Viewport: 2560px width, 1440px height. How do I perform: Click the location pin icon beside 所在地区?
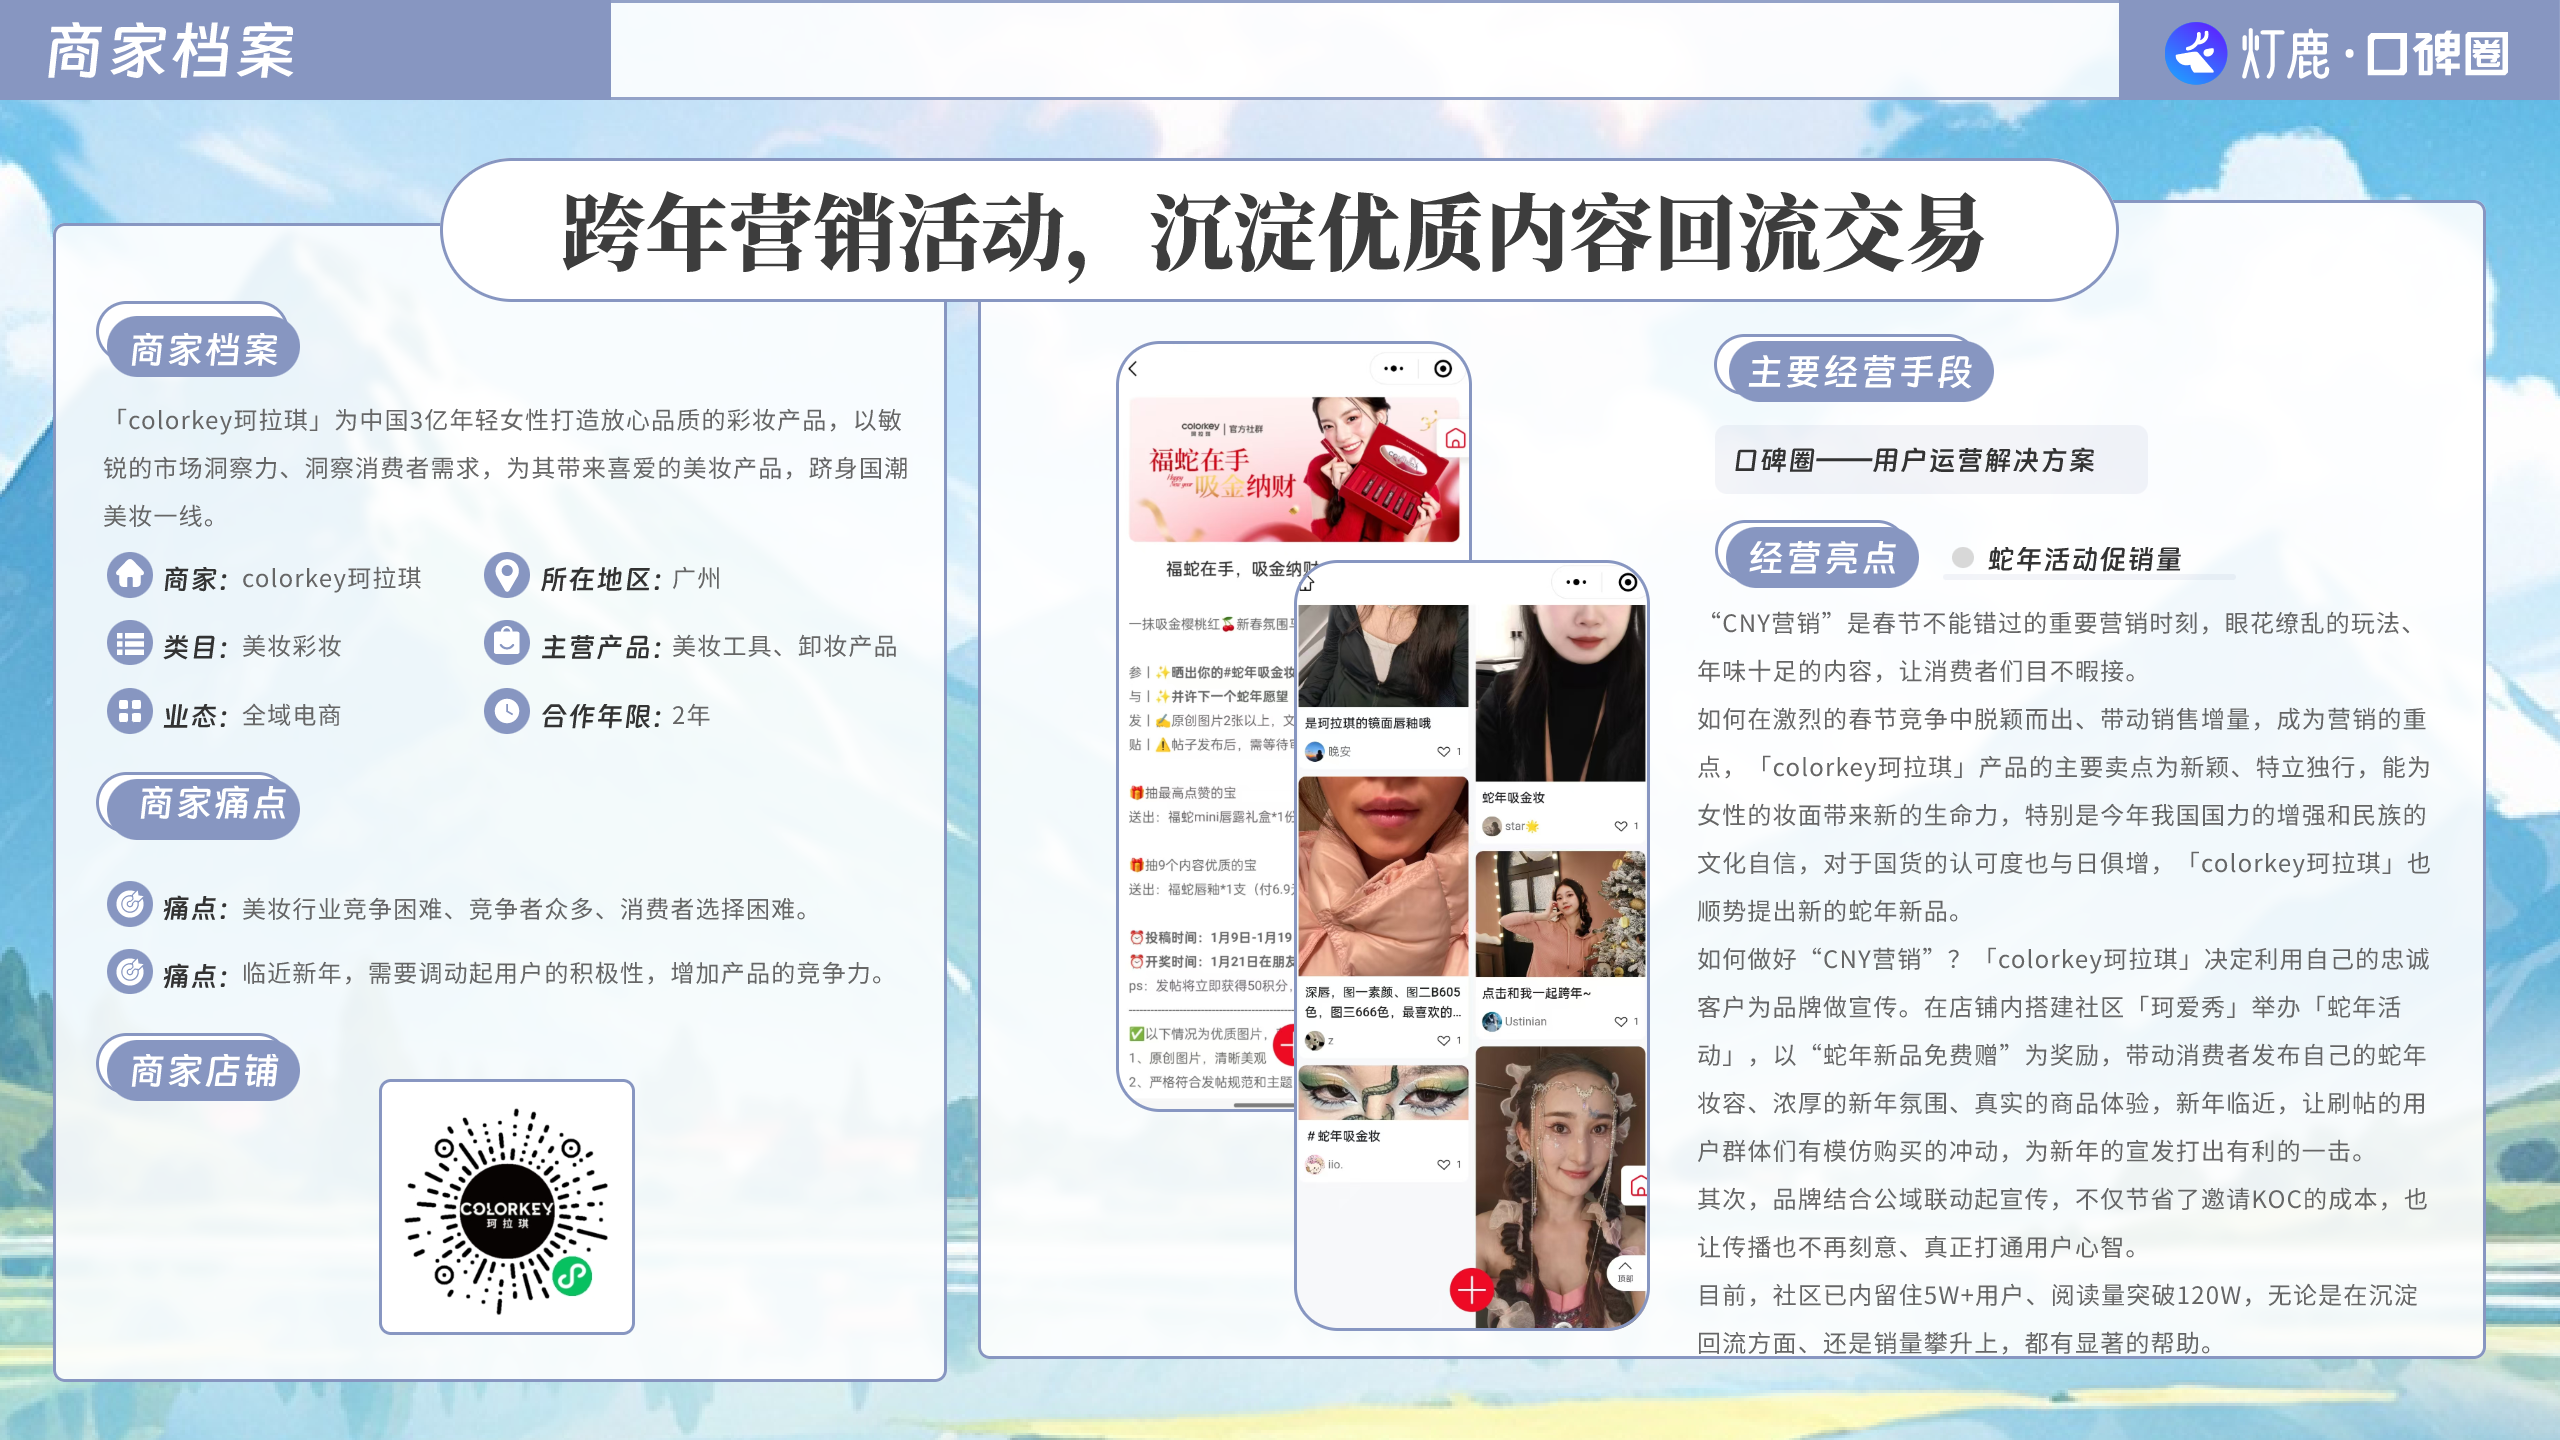507,576
